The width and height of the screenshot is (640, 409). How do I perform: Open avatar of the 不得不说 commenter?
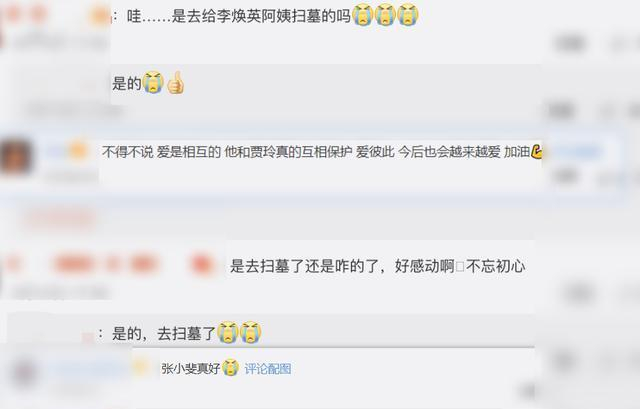pyautogui.click(x=16, y=157)
